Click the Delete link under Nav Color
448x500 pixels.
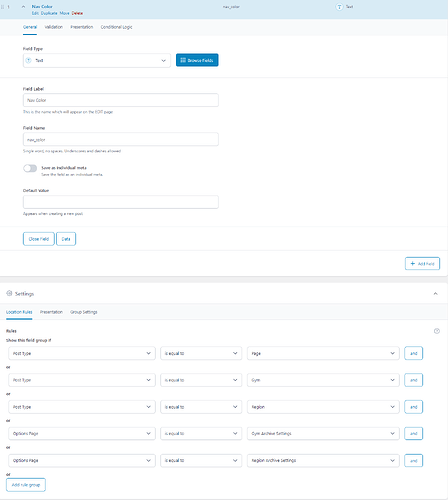pyautogui.click(x=77, y=13)
